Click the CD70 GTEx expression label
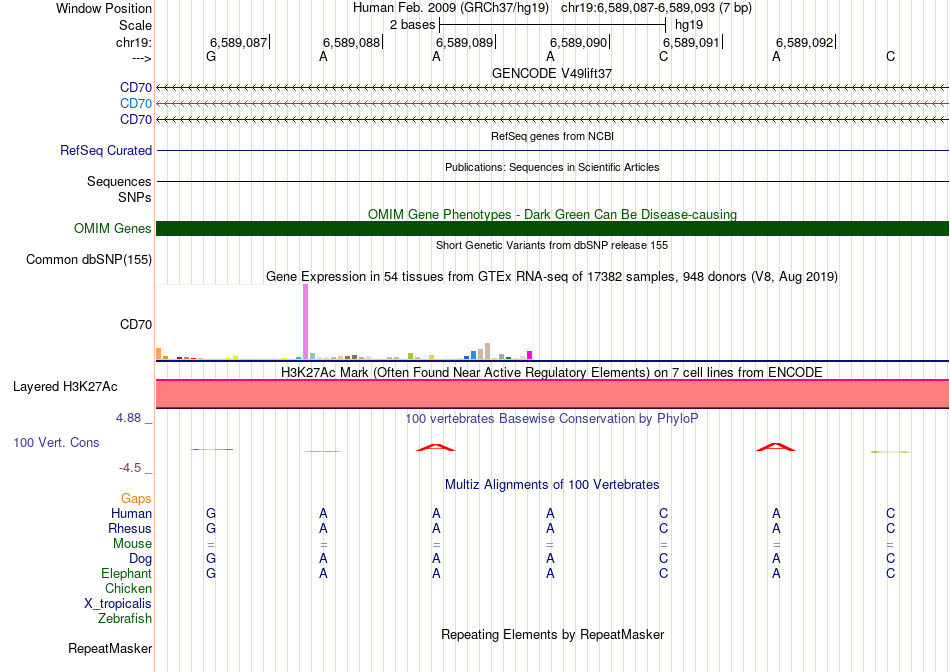The image size is (950, 672). point(136,324)
